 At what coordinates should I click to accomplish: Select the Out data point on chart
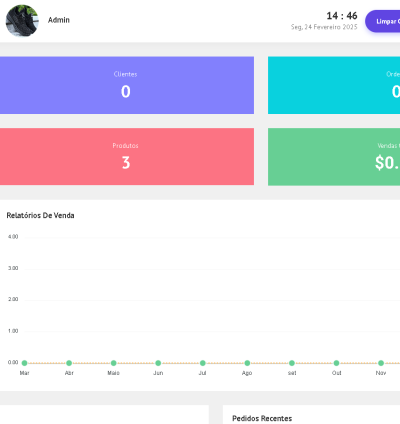(x=336, y=363)
